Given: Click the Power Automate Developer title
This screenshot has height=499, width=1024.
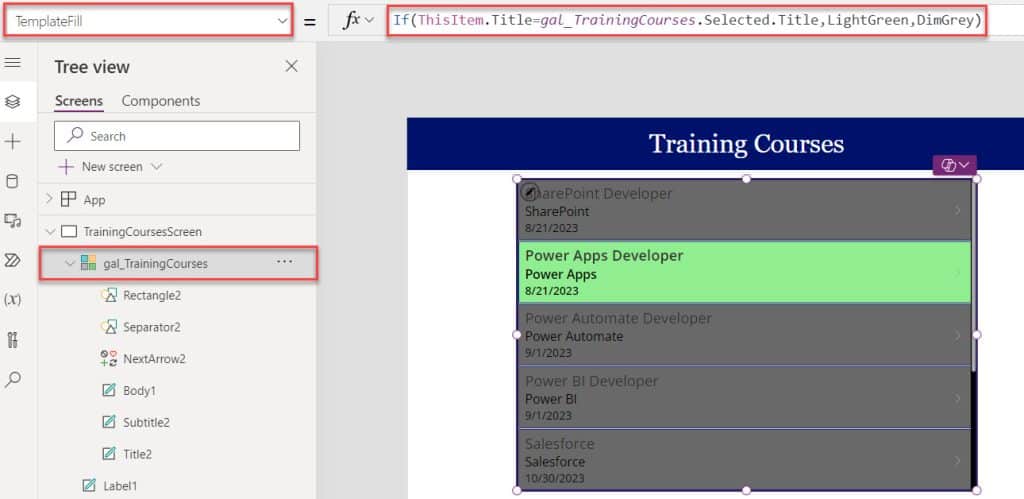Looking at the screenshot, I should [x=618, y=318].
